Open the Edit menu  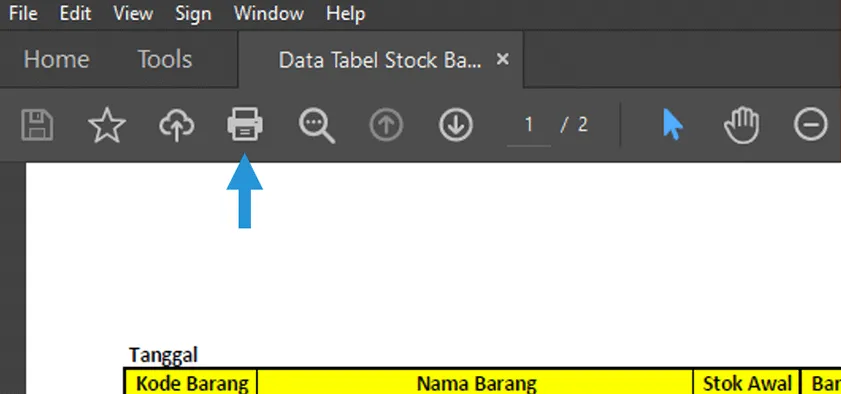pos(75,13)
